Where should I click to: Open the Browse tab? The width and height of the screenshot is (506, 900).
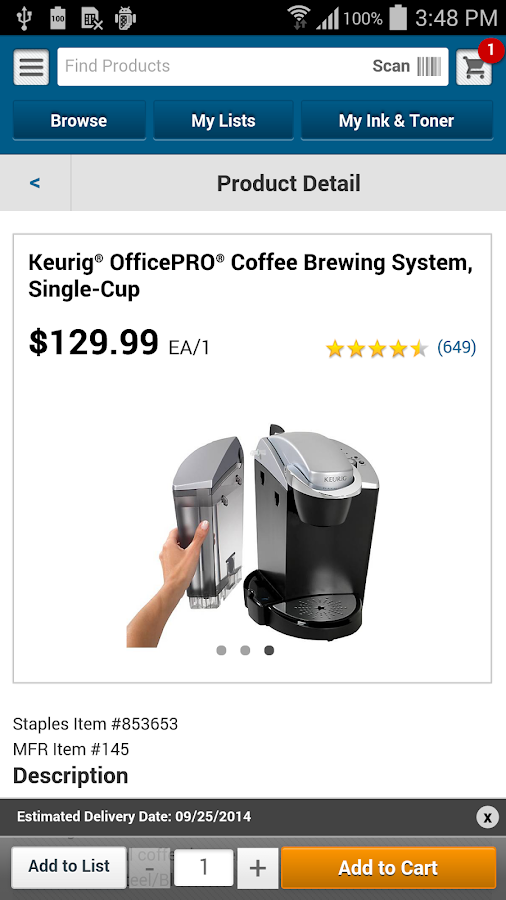[79, 121]
